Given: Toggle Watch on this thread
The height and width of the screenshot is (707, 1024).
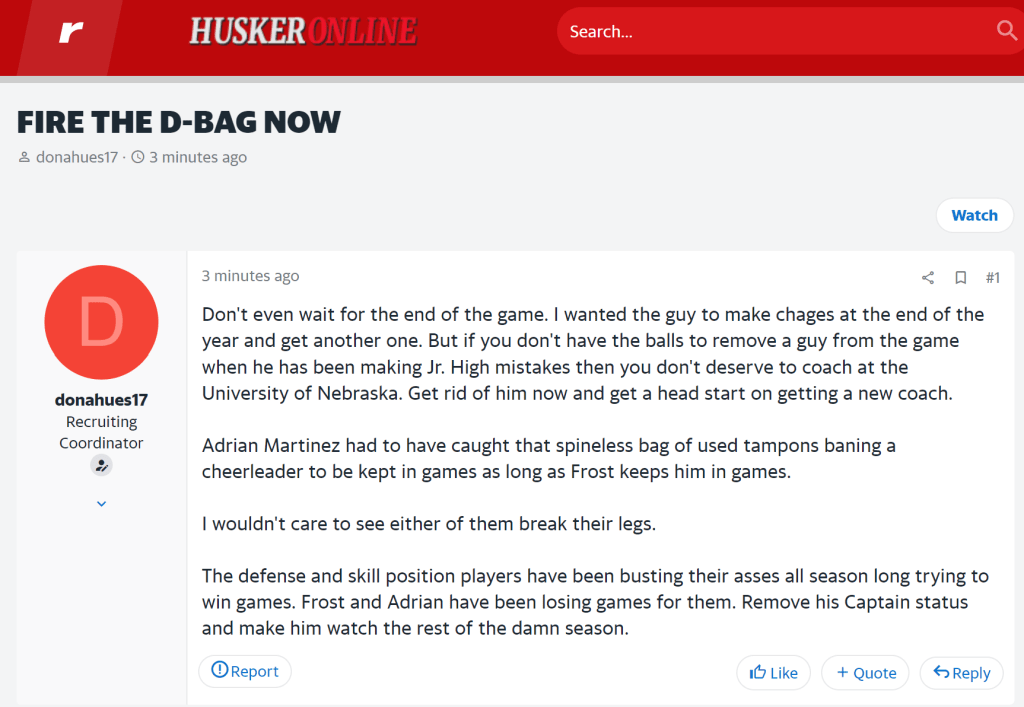Looking at the screenshot, I should (x=974, y=215).
